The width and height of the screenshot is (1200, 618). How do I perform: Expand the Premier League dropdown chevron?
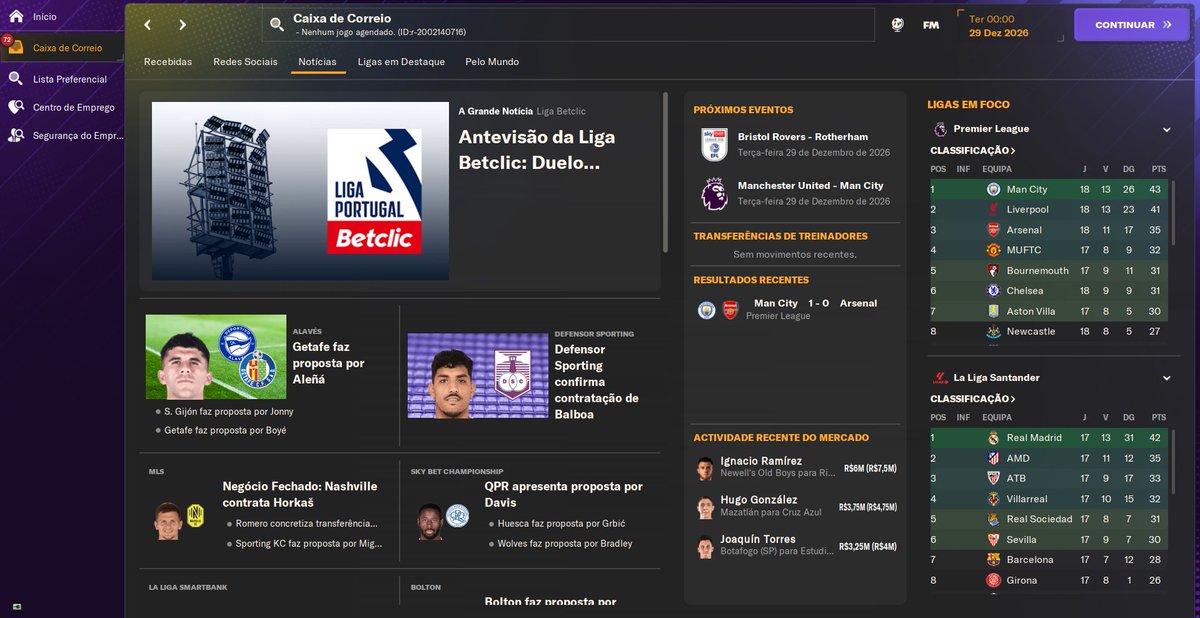[1166, 129]
